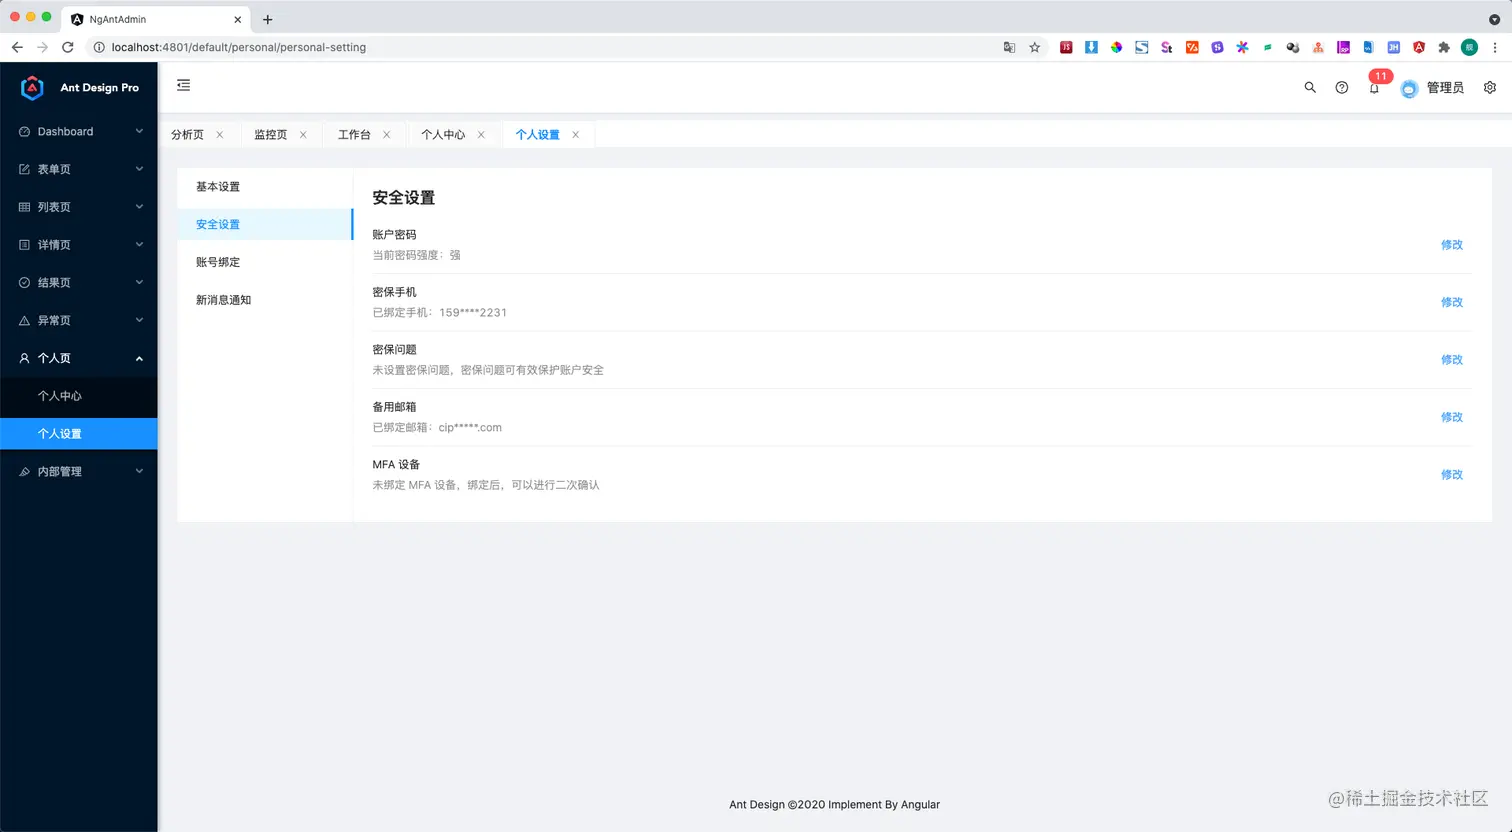This screenshot has height=832, width=1512.
Task: Bookmark this page with the star icon
Action: pos(1035,47)
